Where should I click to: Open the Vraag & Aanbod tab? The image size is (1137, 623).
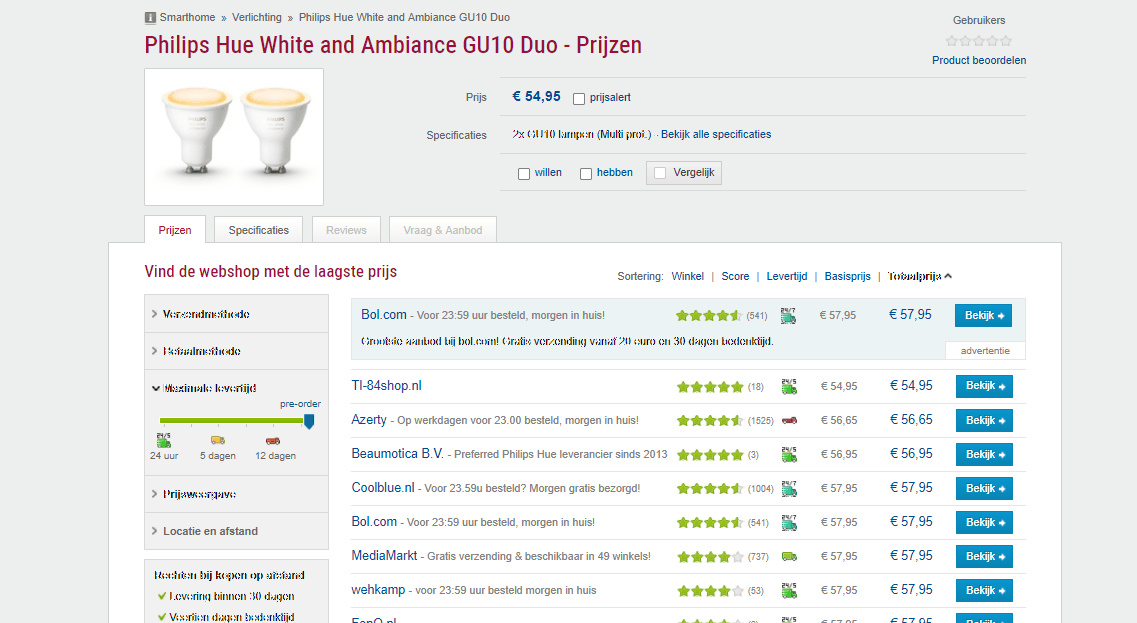[x=443, y=230]
